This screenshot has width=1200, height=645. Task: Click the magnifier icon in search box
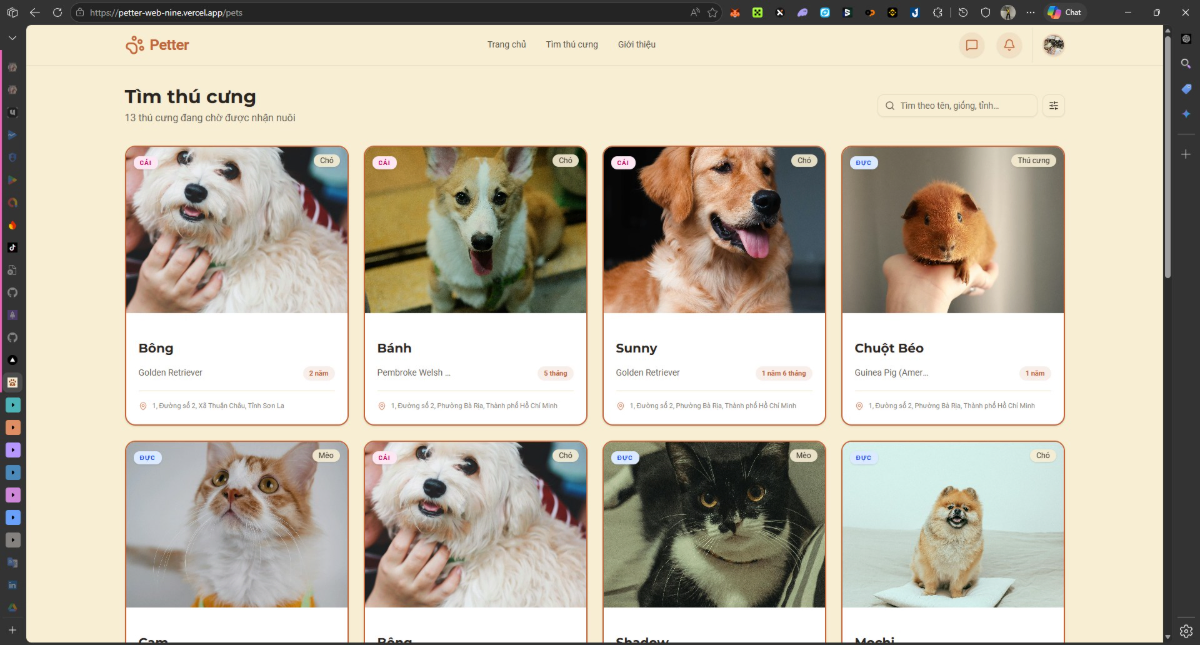(x=890, y=105)
